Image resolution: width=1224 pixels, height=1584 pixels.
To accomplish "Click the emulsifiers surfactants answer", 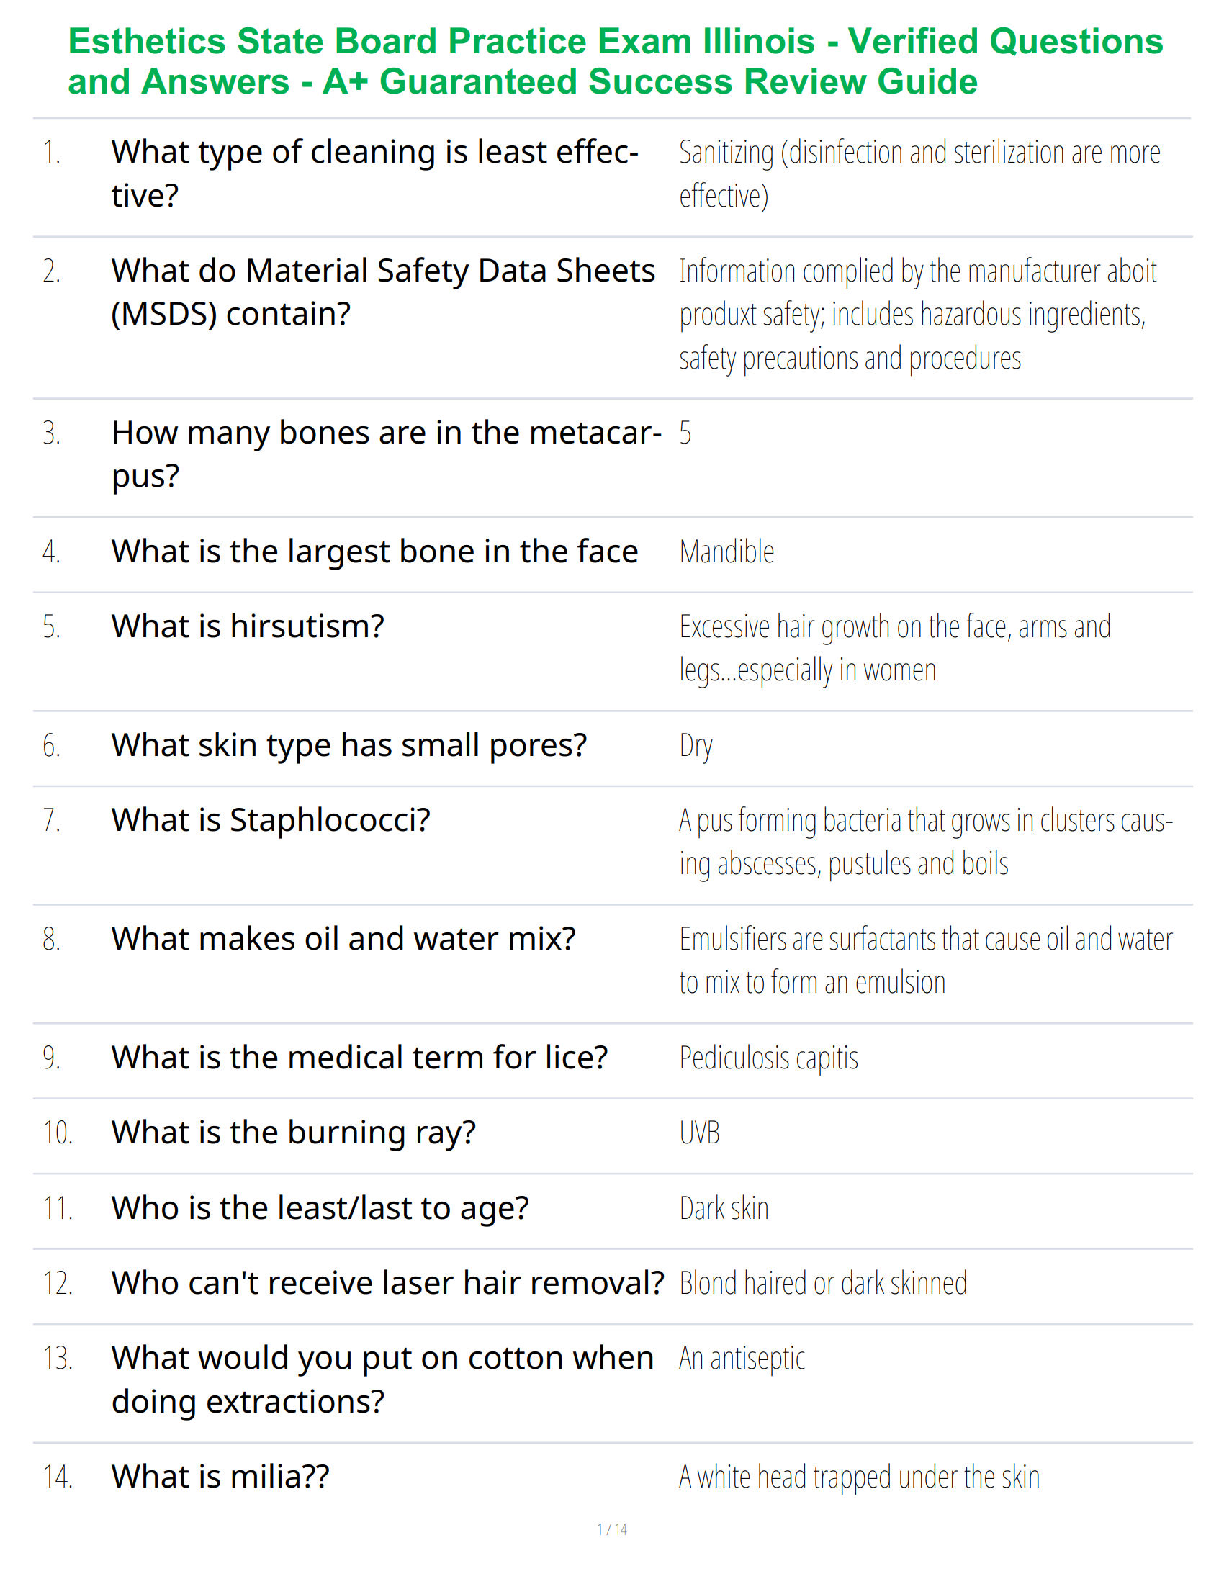I will tap(926, 960).
